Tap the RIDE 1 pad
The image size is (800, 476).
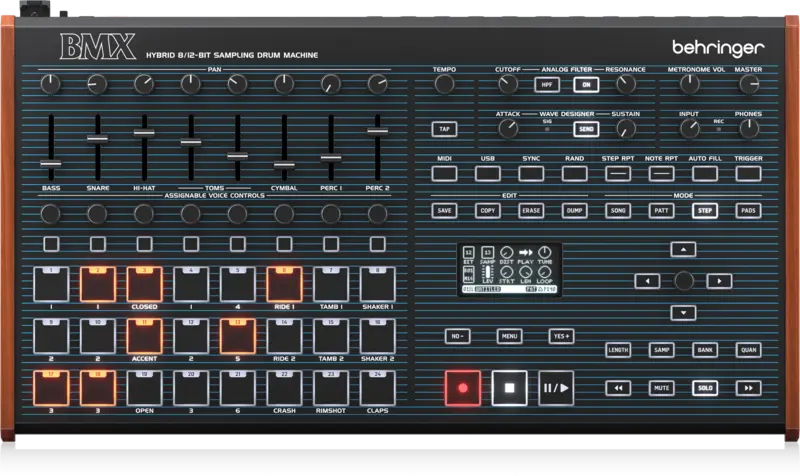pos(284,284)
